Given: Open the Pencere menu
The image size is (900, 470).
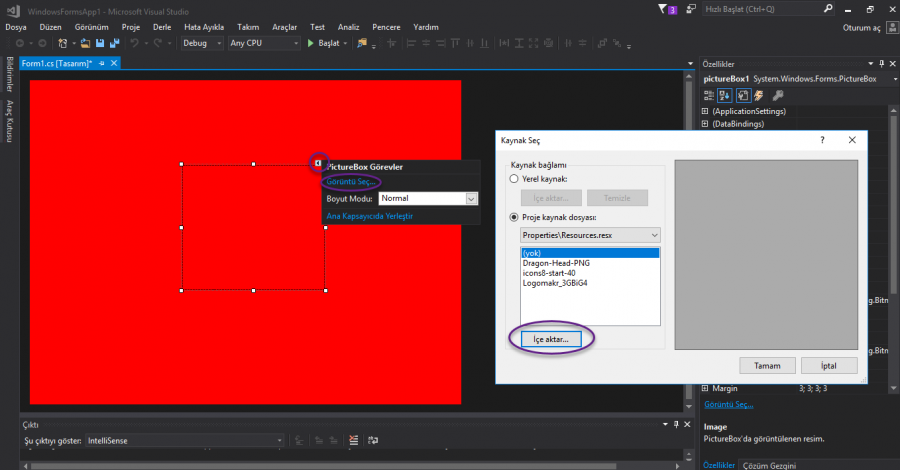Looking at the screenshot, I should [386, 27].
